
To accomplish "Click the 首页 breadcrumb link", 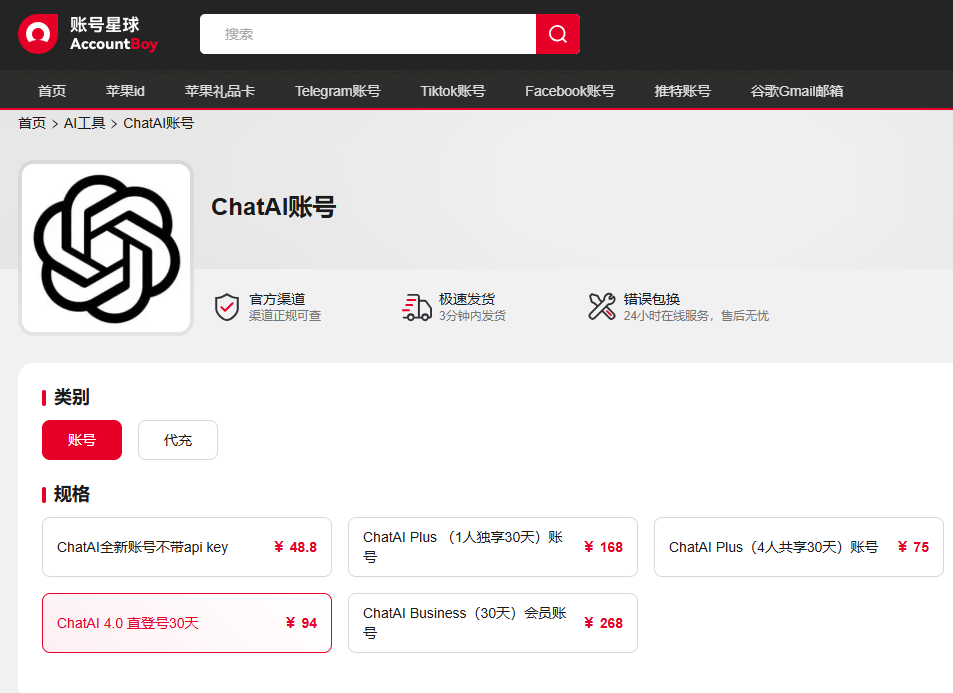I will (x=32, y=123).
